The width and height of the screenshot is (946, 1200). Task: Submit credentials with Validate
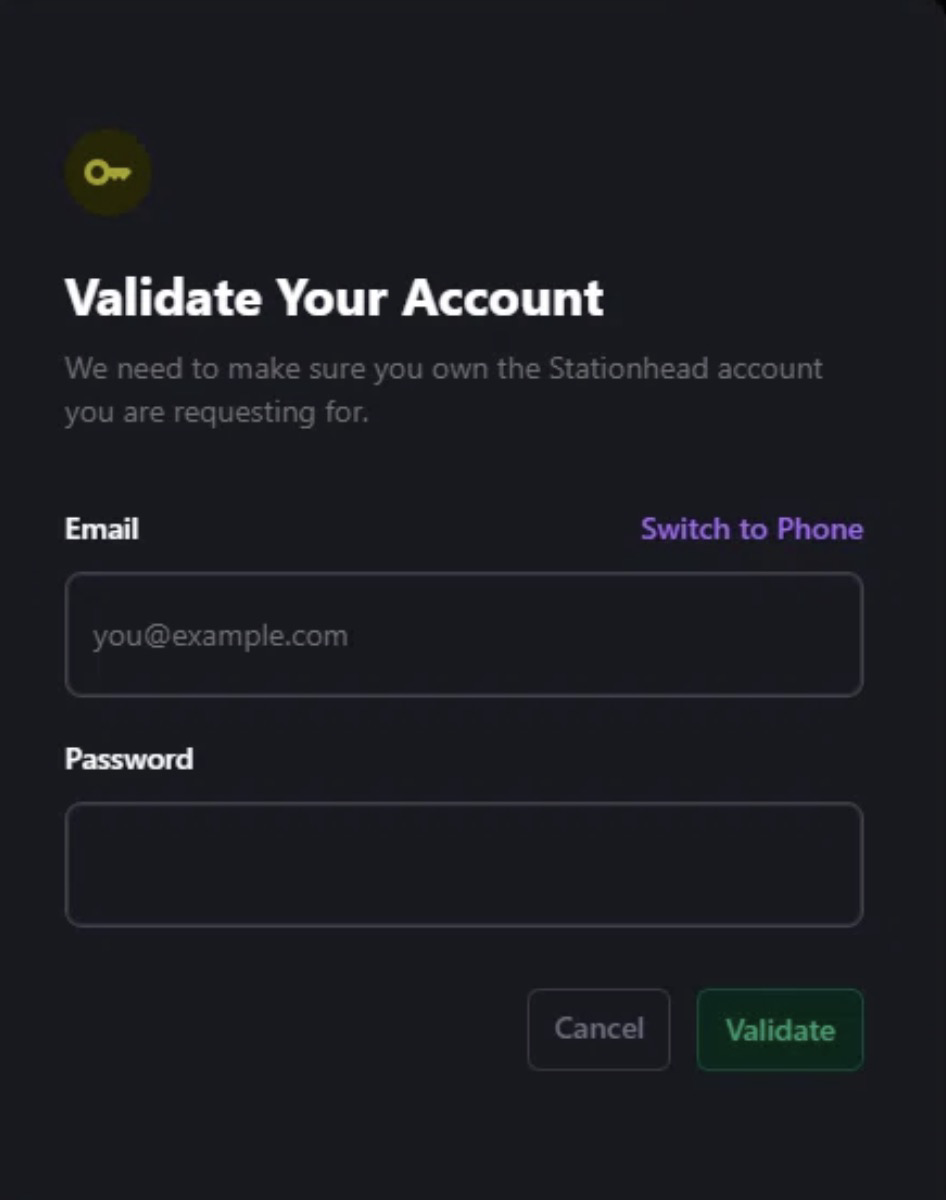coord(779,1030)
